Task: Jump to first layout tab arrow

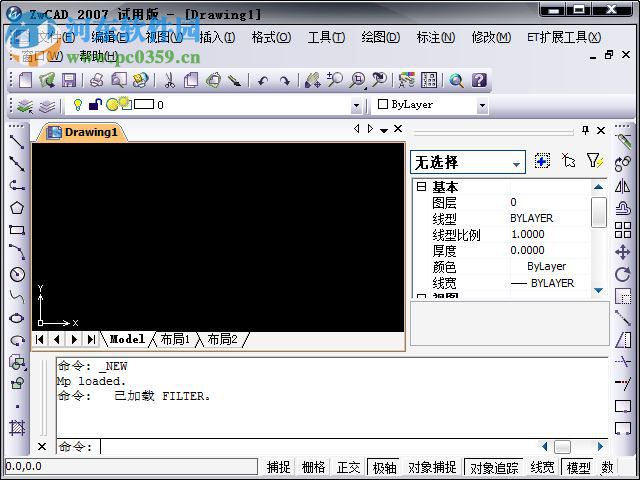Action: (40, 339)
